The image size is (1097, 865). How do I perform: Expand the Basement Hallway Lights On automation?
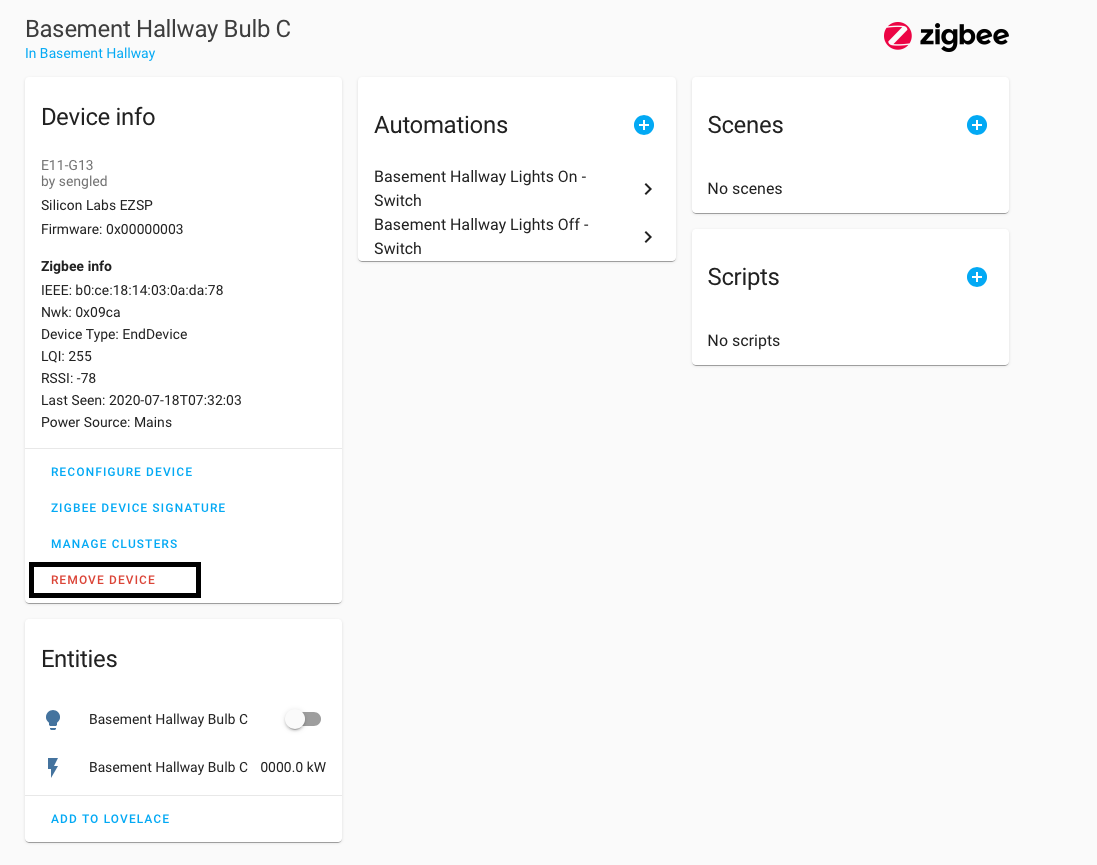click(647, 188)
